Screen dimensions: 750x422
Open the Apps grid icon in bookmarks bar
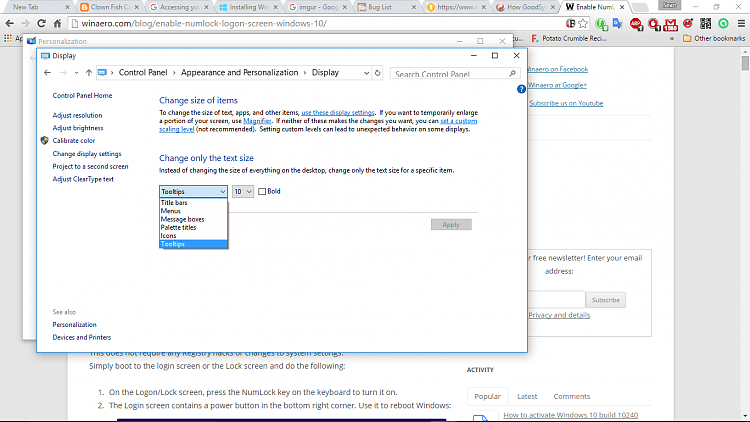click(x=8, y=38)
